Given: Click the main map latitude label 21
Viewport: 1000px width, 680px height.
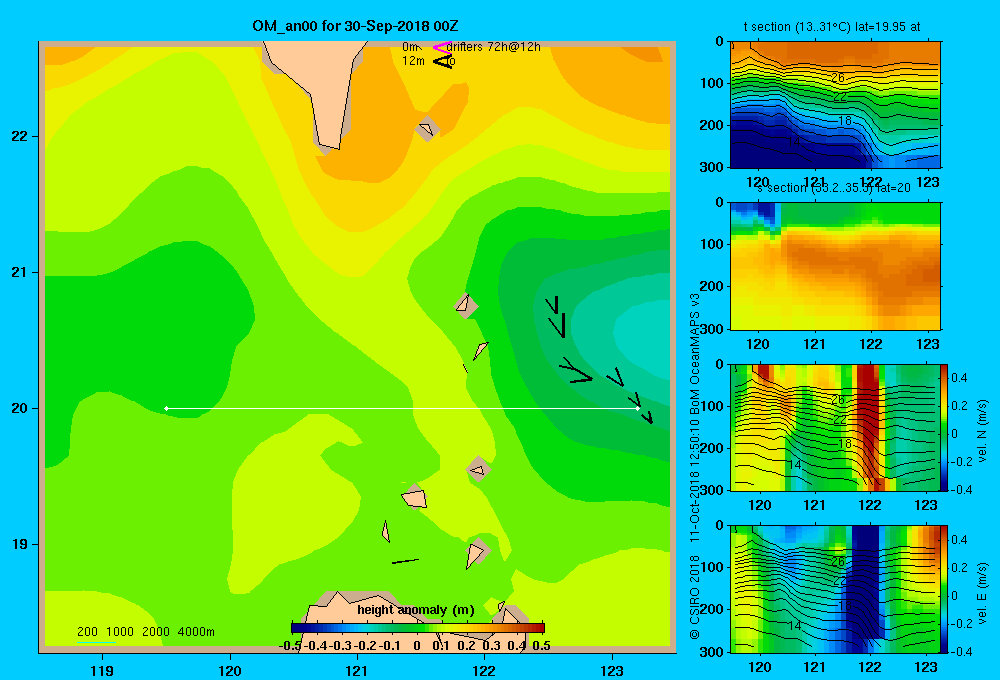Looking at the screenshot, I should pos(20,272).
